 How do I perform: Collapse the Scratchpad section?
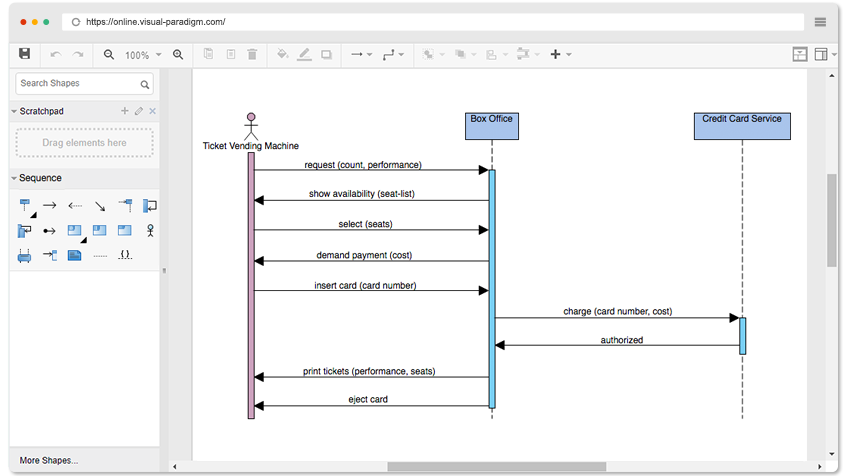pyautogui.click(x=15, y=111)
